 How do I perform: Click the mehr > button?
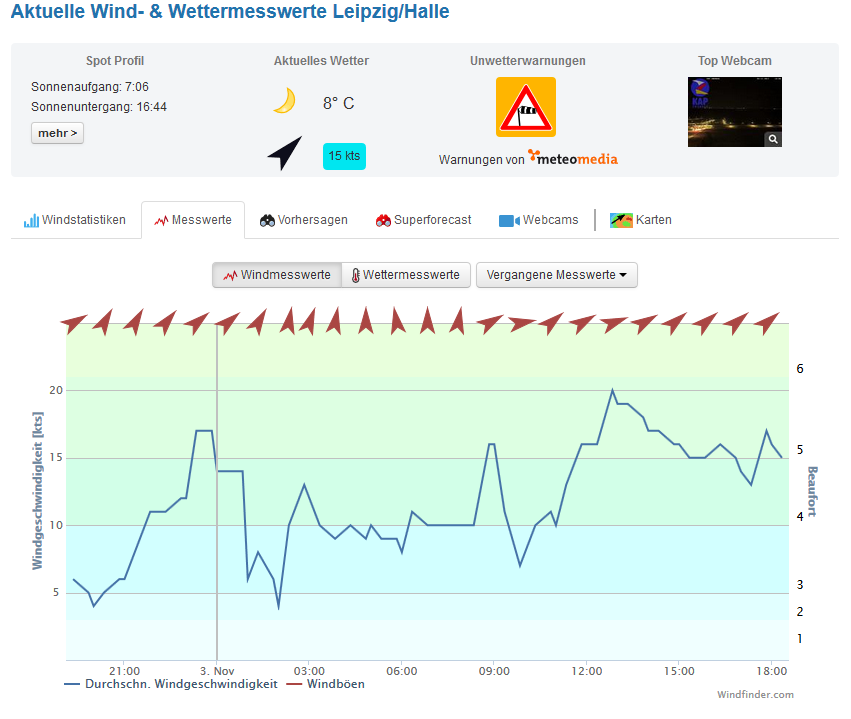coord(58,133)
